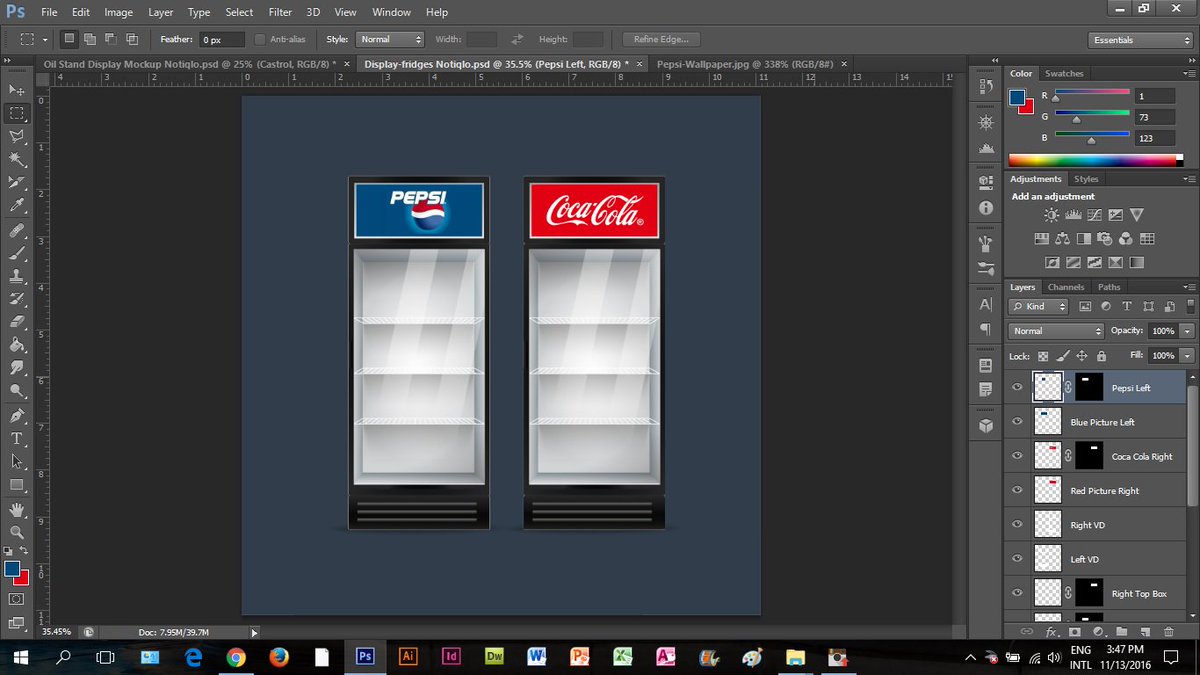This screenshot has height=675, width=1200.
Task: Delete layer using trash icon
Action: point(1169,632)
